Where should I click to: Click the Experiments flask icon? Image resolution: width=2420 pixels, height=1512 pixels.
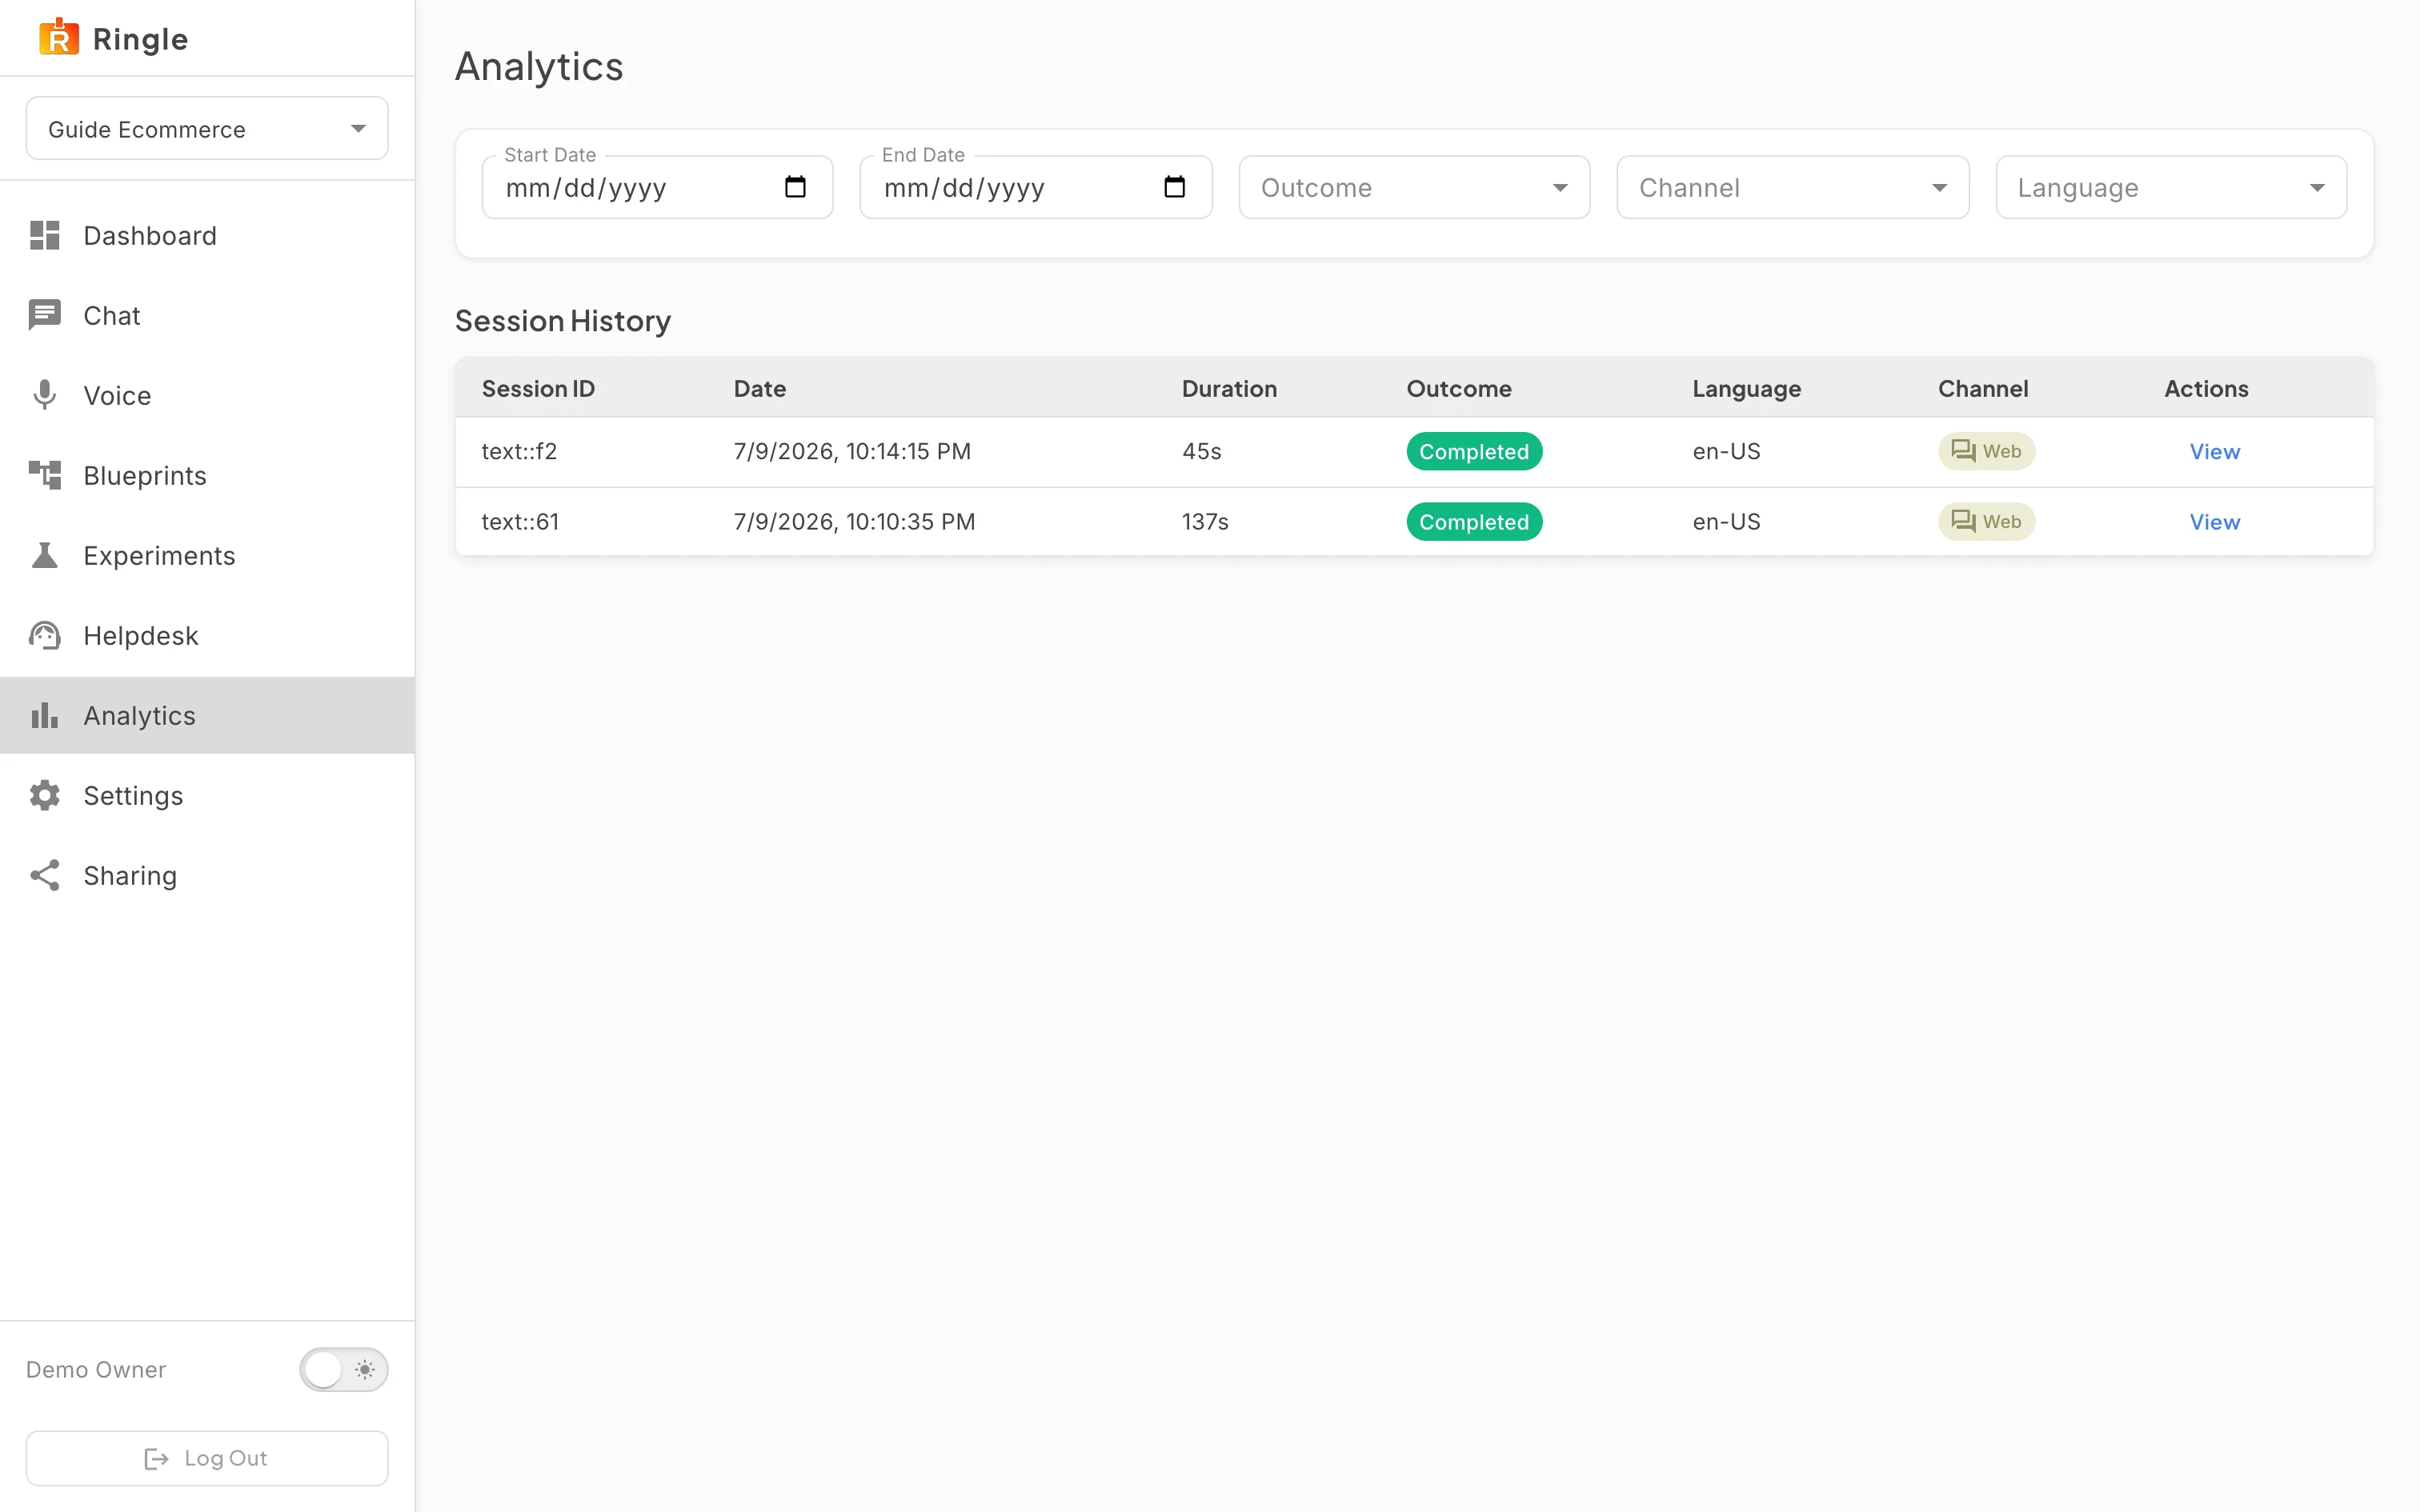coord(45,555)
